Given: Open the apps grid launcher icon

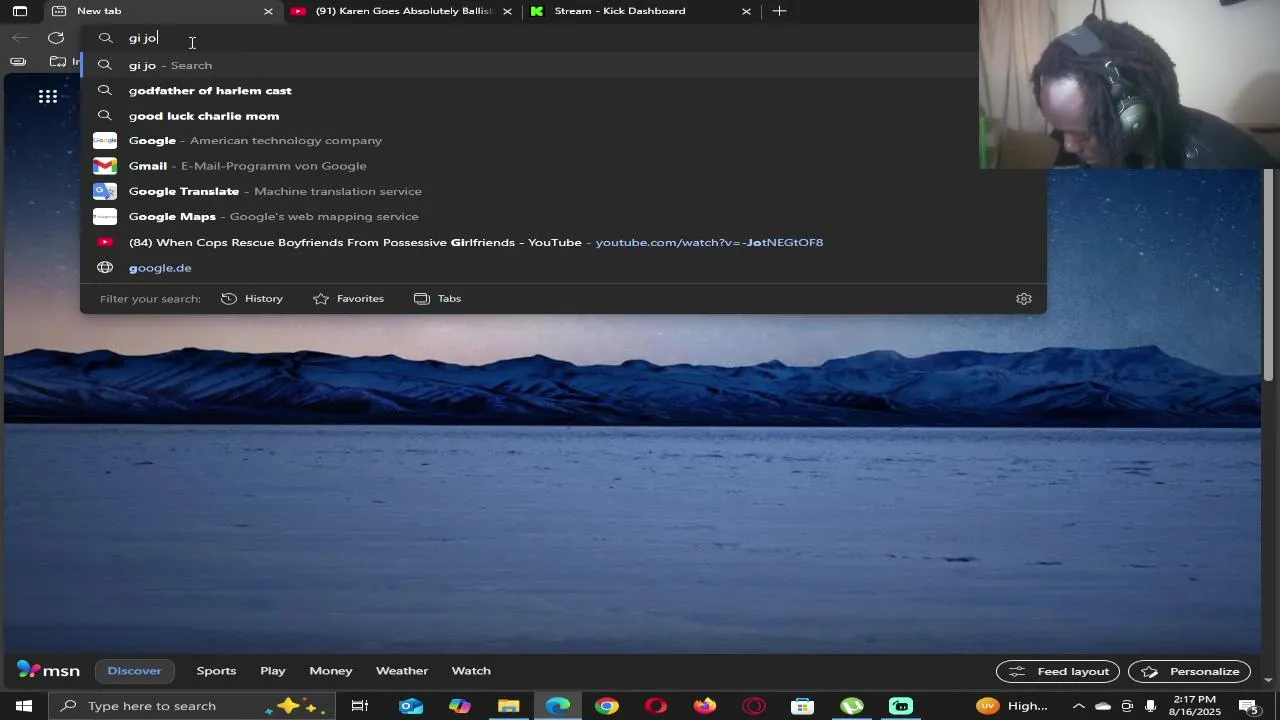Looking at the screenshot, I should [x=48, y=97].
